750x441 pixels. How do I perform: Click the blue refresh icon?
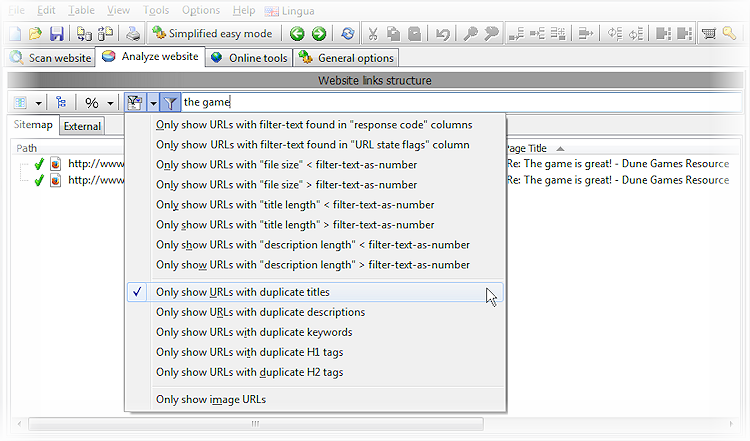point(348,33)
